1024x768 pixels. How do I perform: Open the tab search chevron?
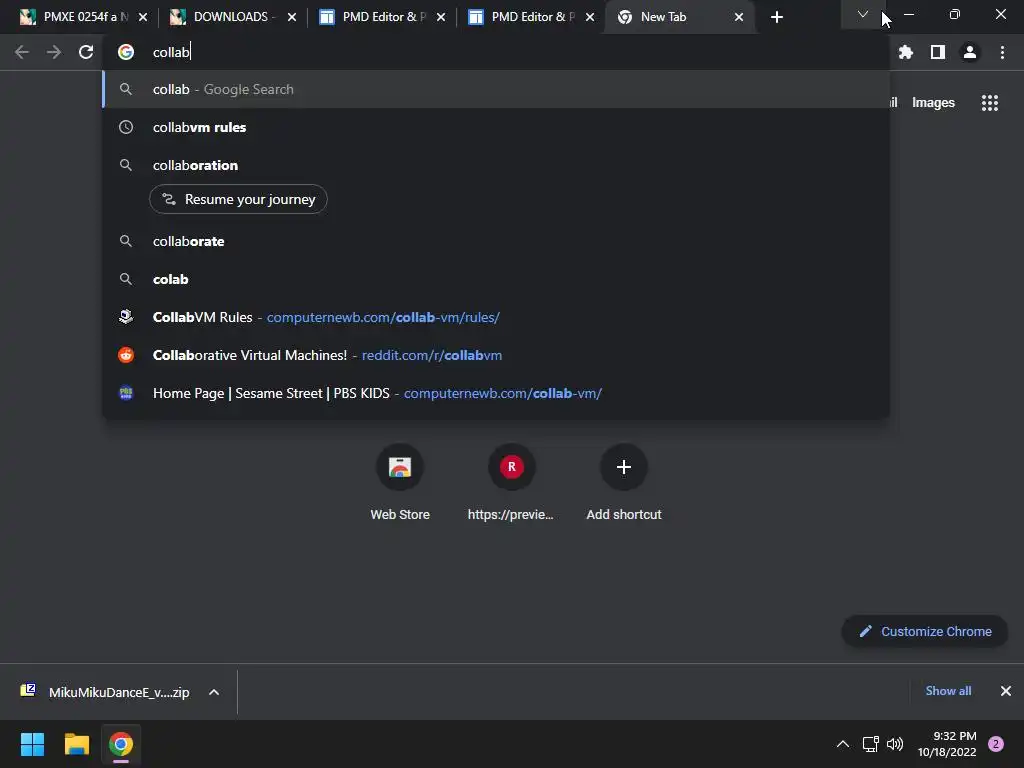point(863,14)
